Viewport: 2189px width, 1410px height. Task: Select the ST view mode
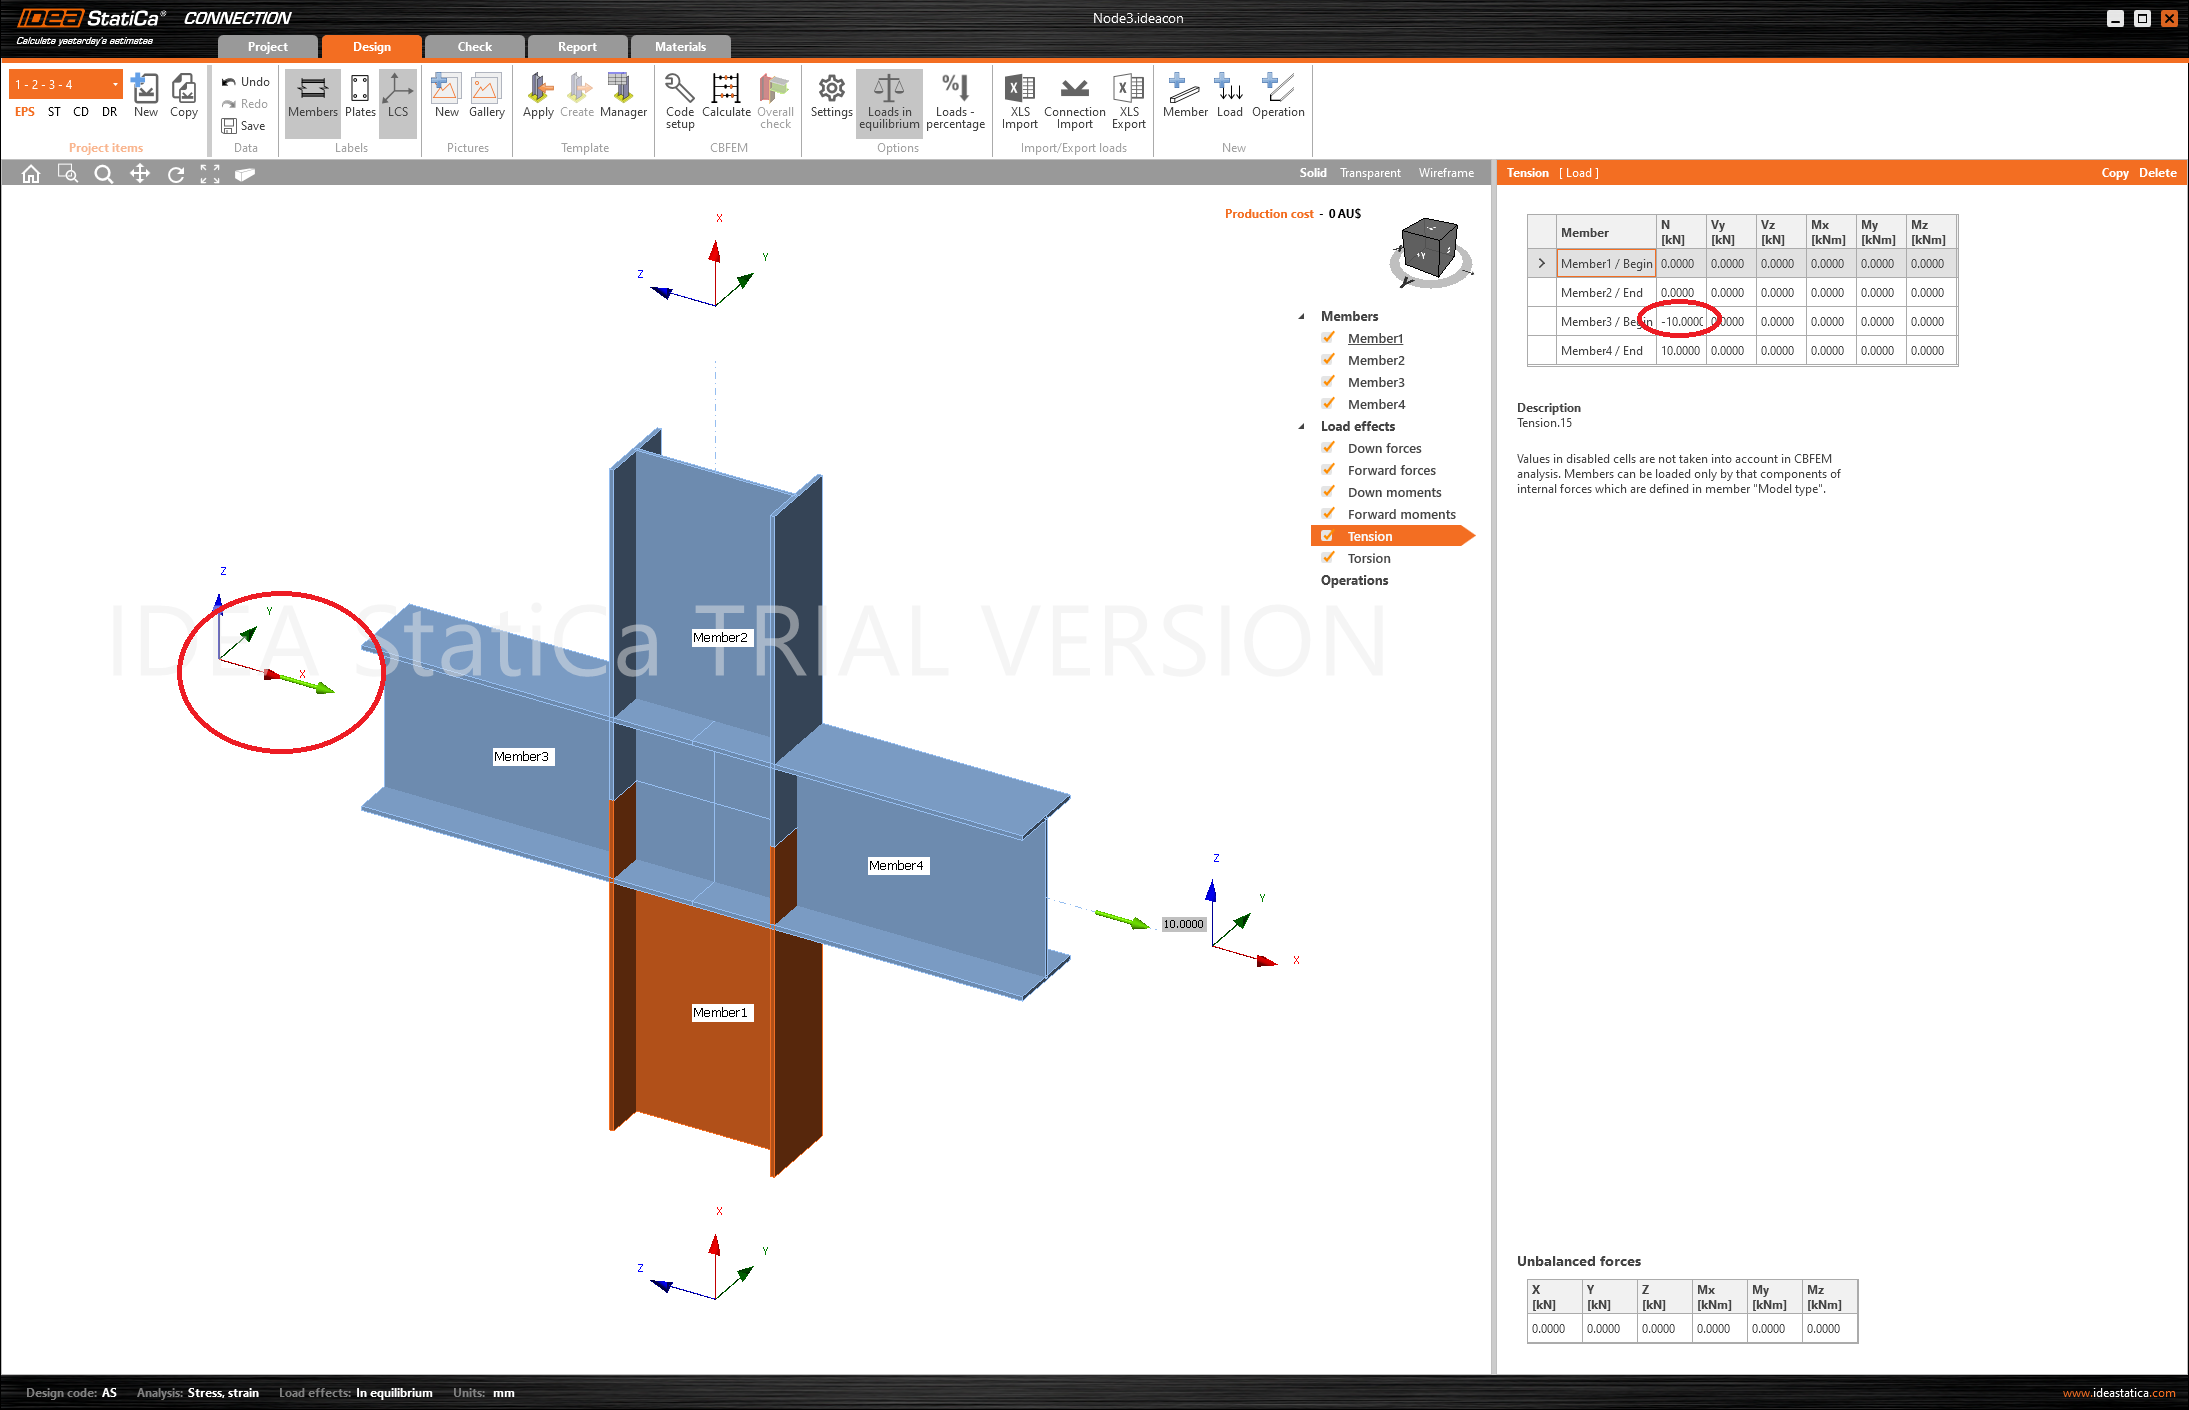point(54,112)
